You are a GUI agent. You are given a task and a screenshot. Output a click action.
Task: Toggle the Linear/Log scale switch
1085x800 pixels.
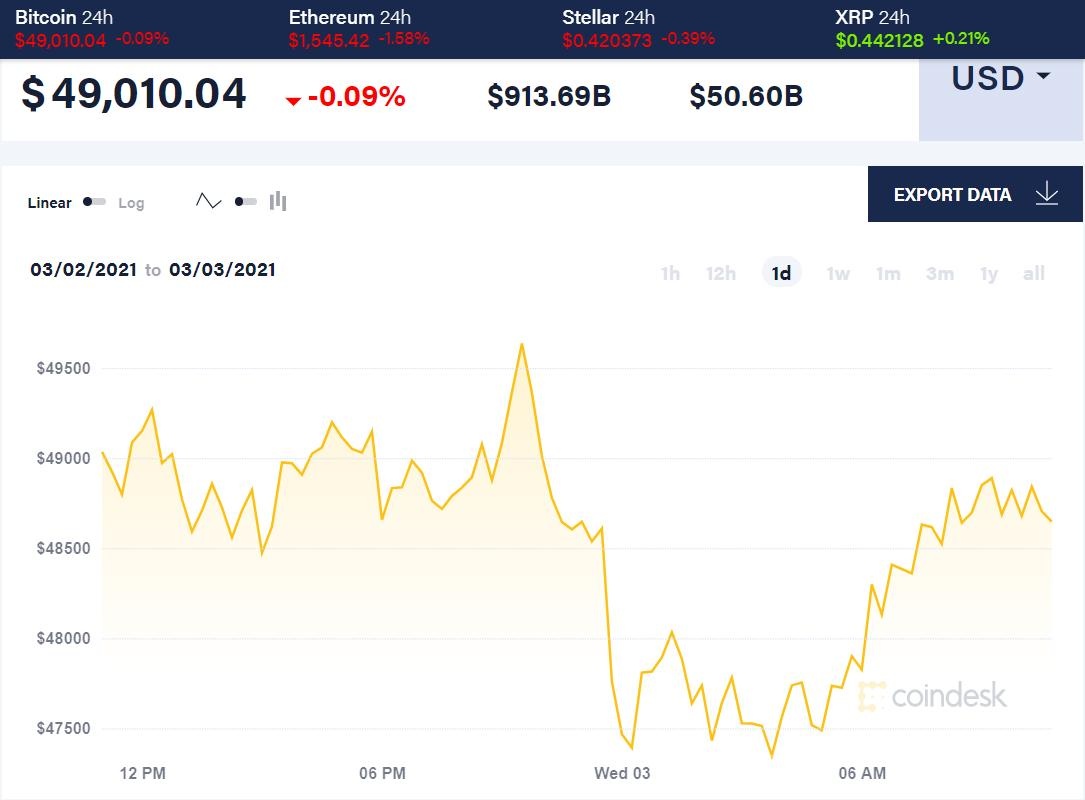pos(95,202)
